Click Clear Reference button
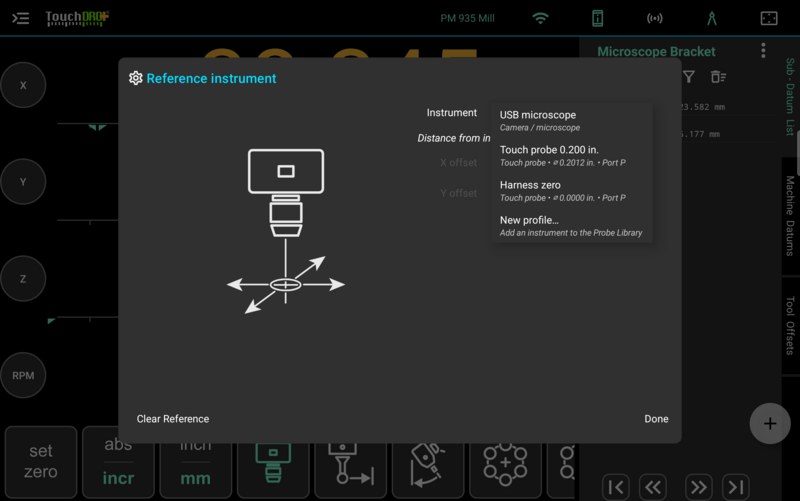This screenshot has width=800, height=501. (x=173, y=419)
